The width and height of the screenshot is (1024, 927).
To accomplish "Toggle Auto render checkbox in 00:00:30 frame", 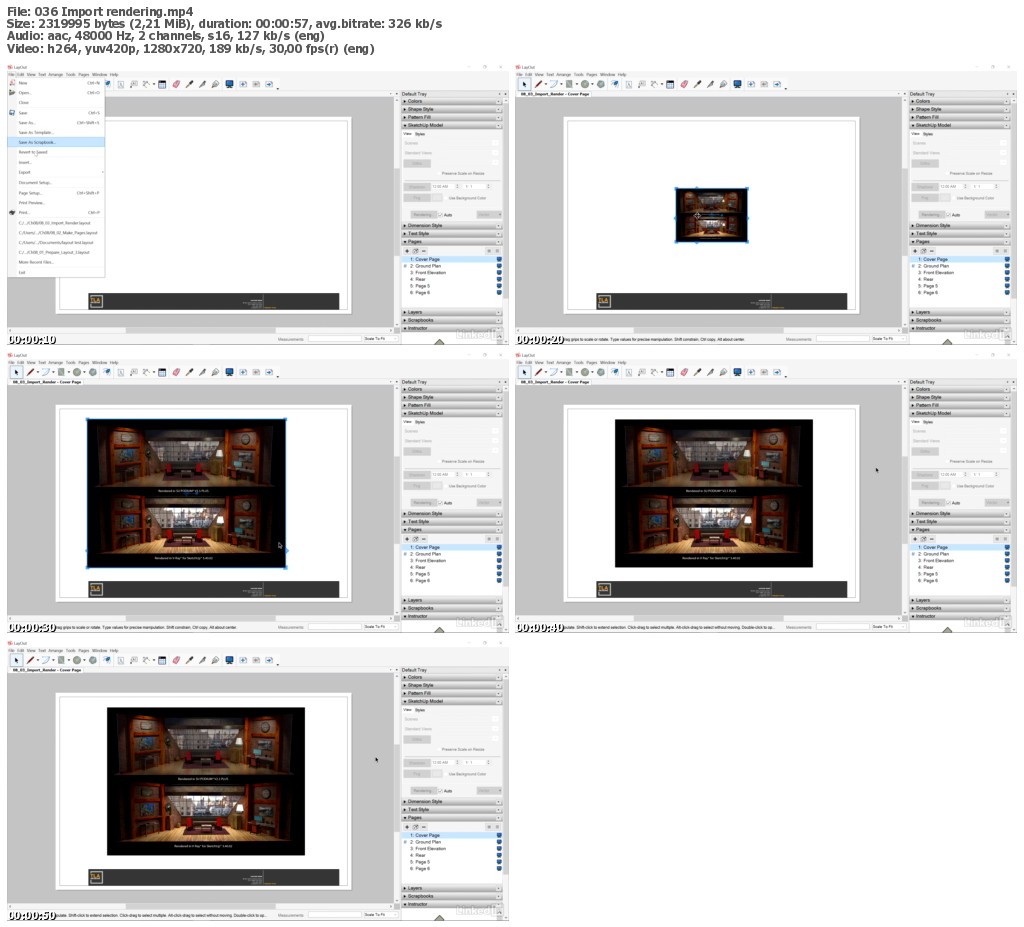I will (440, 502).
